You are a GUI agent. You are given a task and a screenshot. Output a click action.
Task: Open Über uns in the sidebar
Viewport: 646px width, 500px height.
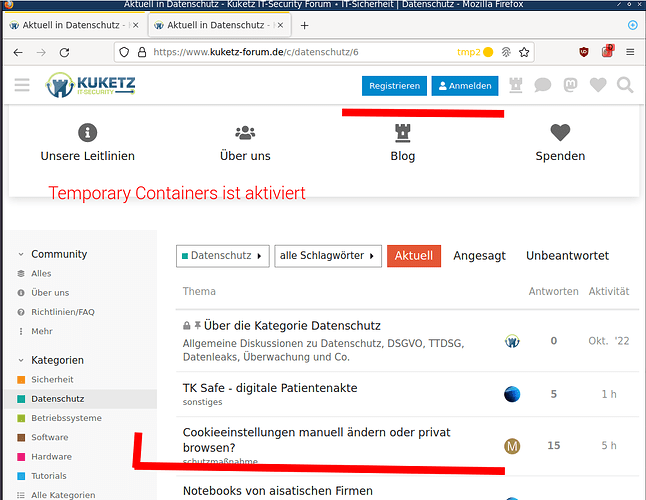[50, 293]
